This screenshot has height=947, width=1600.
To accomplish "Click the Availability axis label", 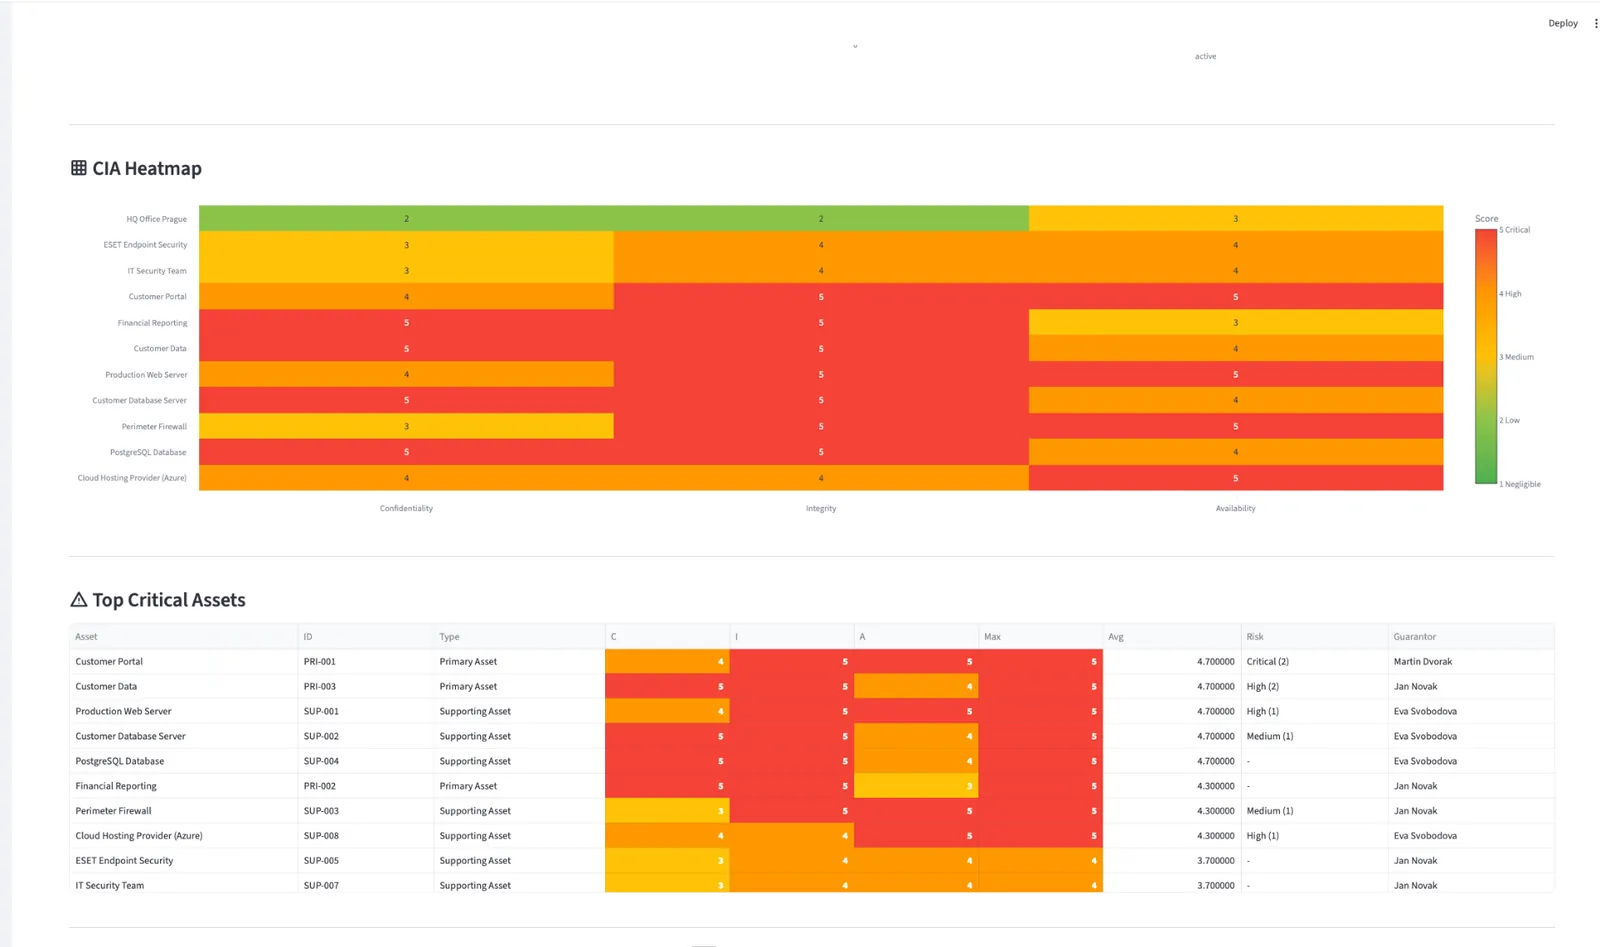I will pos(1236,508).
